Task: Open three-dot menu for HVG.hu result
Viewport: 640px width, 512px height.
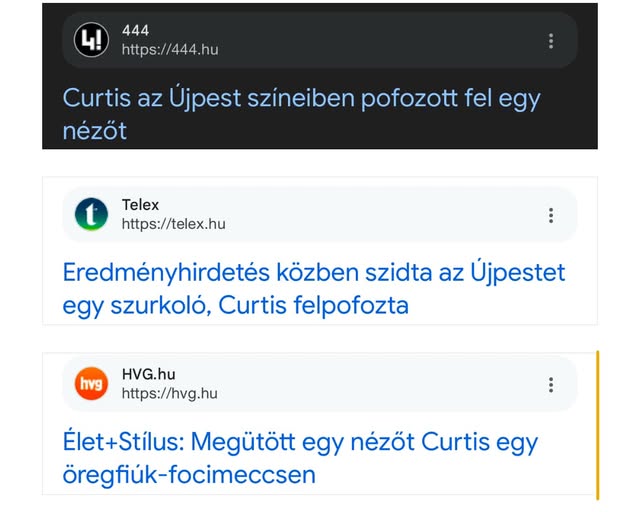Action: tap(551, 385)
